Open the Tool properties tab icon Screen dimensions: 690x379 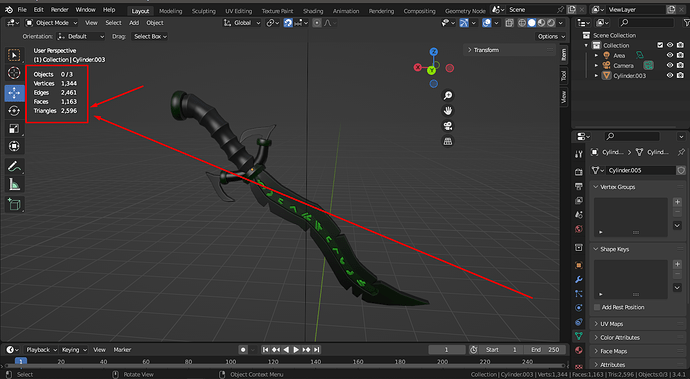click(x=579, y=154)
